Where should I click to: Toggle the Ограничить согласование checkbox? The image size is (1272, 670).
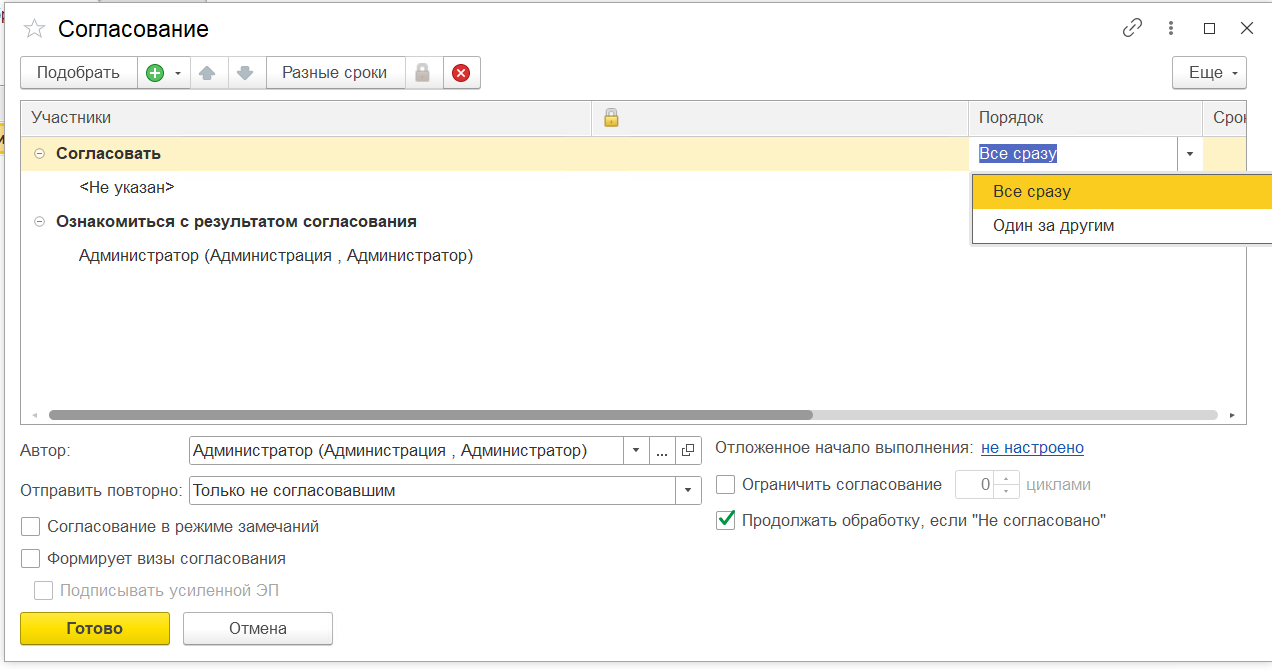(x=726, y=485)
